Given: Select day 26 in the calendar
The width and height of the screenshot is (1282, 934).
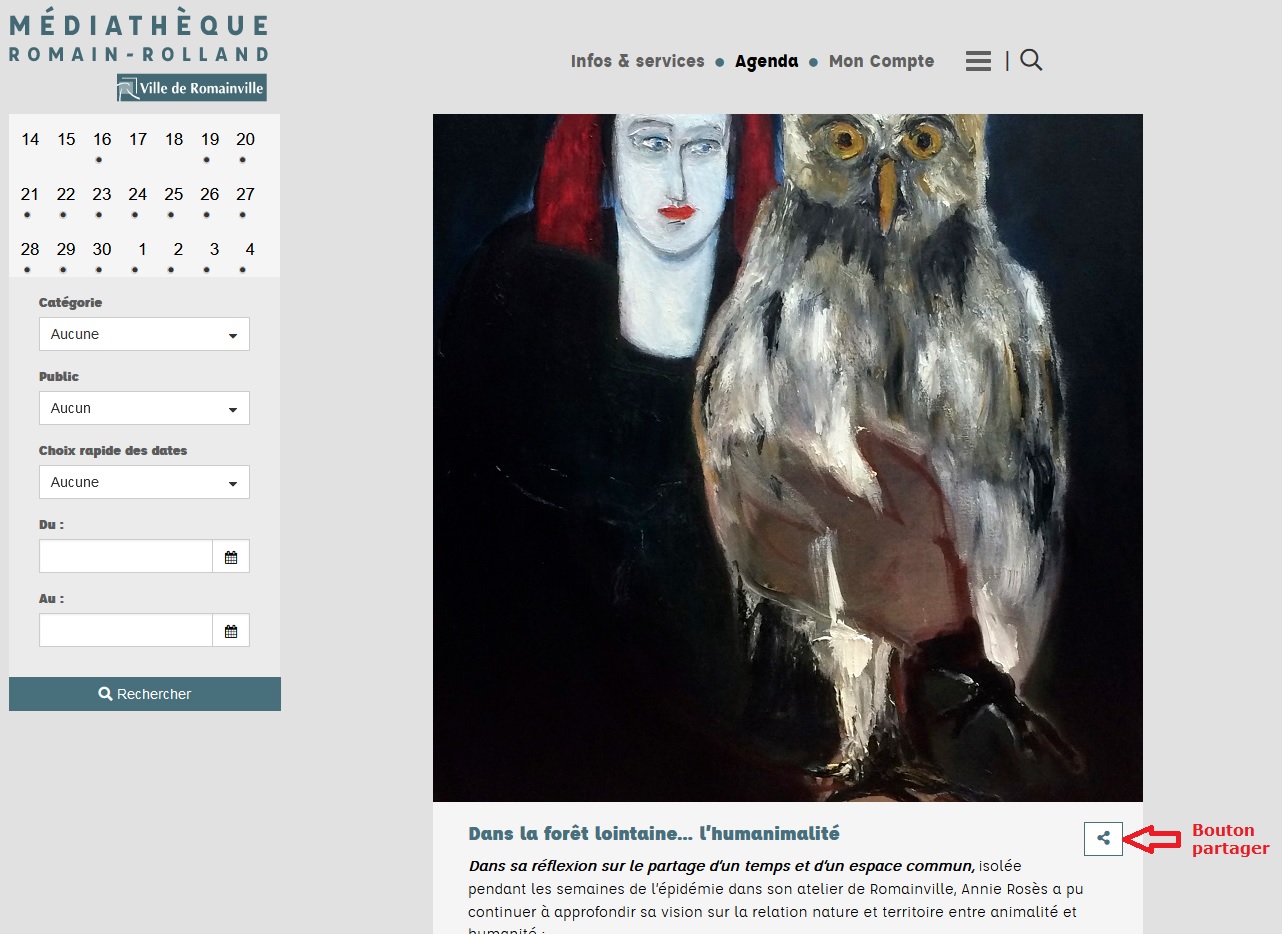Looking at the screenshot, I should coord(210,195).
